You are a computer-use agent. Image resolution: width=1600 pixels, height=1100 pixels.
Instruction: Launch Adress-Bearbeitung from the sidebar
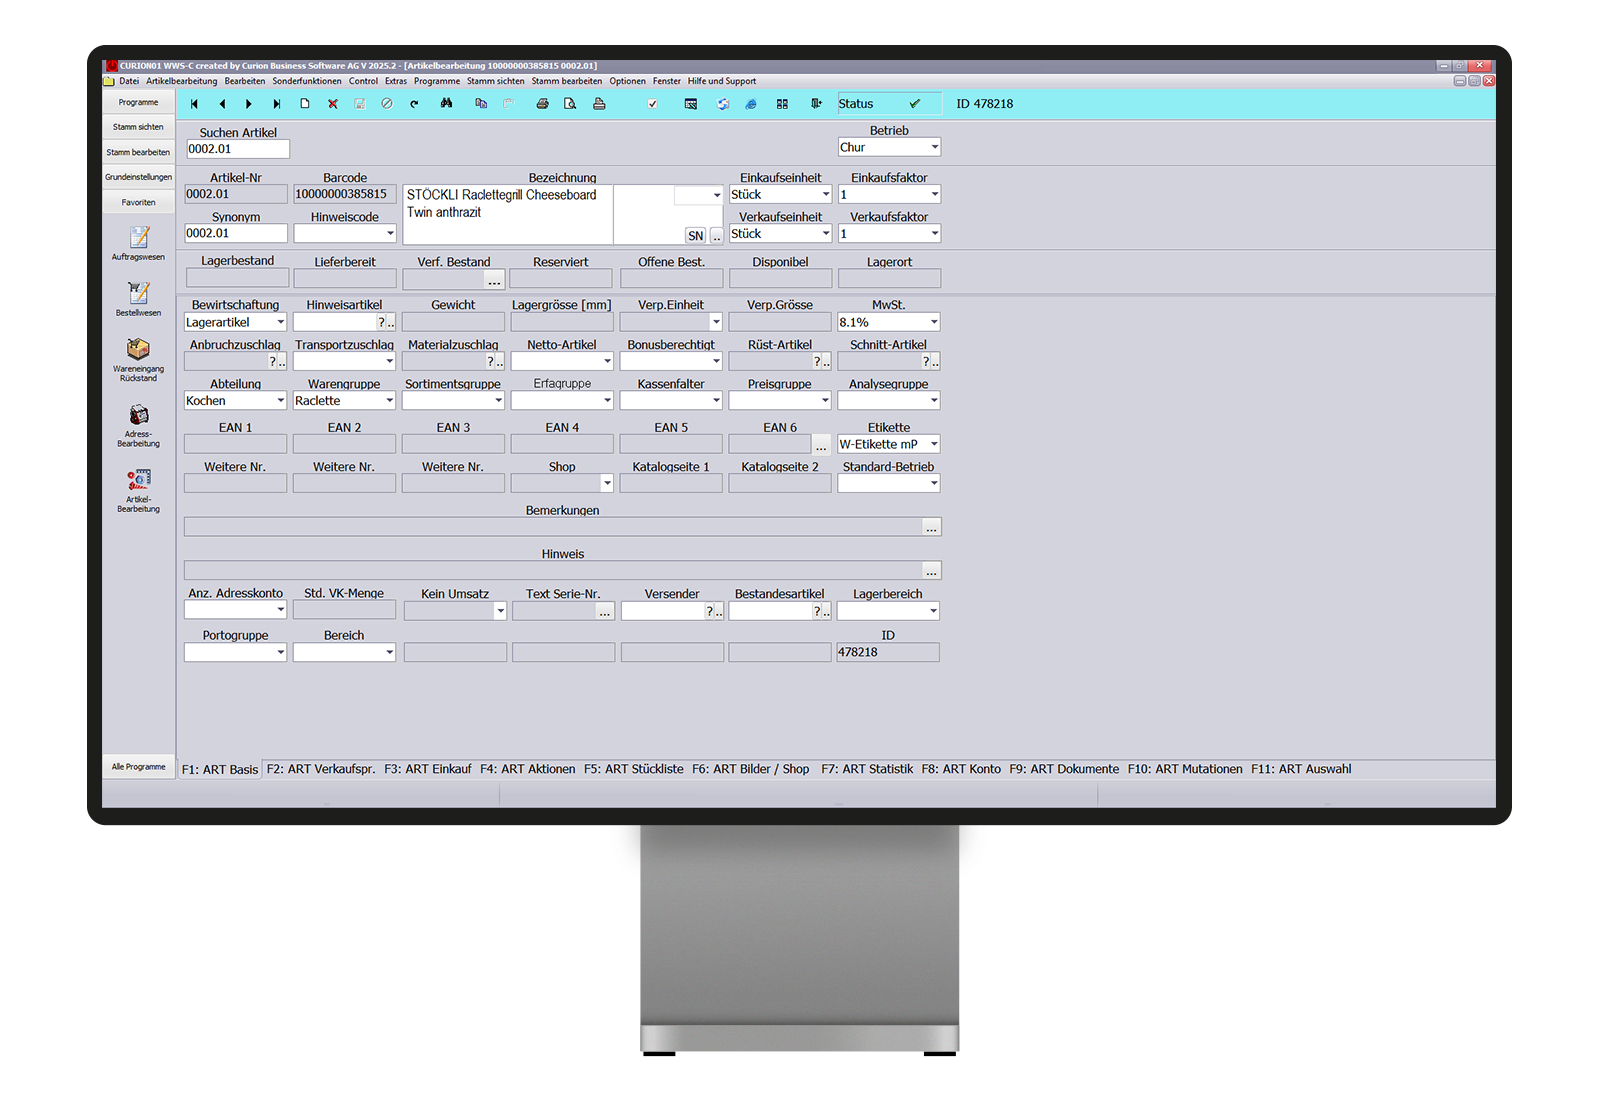(x=139, y=416)
